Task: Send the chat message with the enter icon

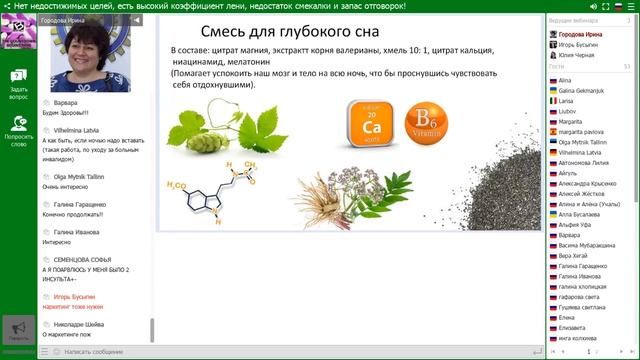Action: [x=537, y=351]
